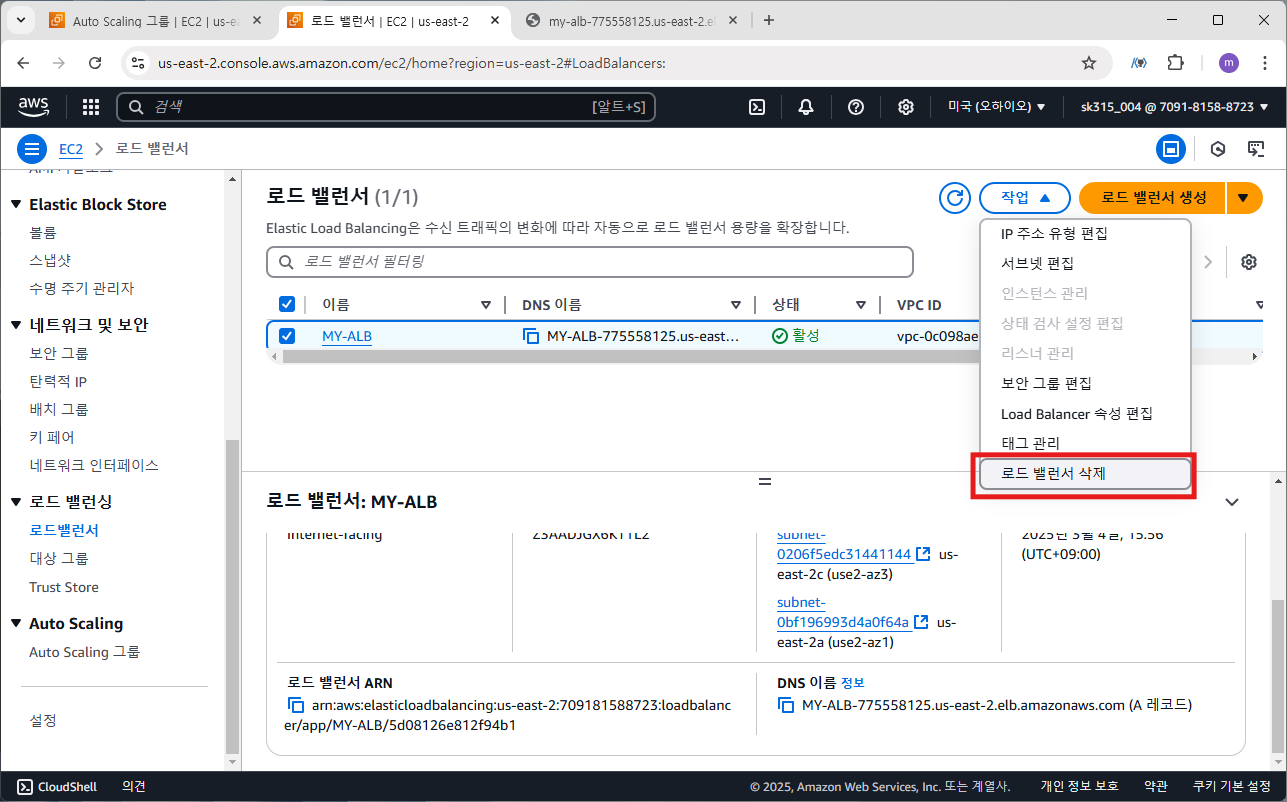
Task: Open external link for subnet-0bf196993d4a0f64a
Action: point(921,622)
